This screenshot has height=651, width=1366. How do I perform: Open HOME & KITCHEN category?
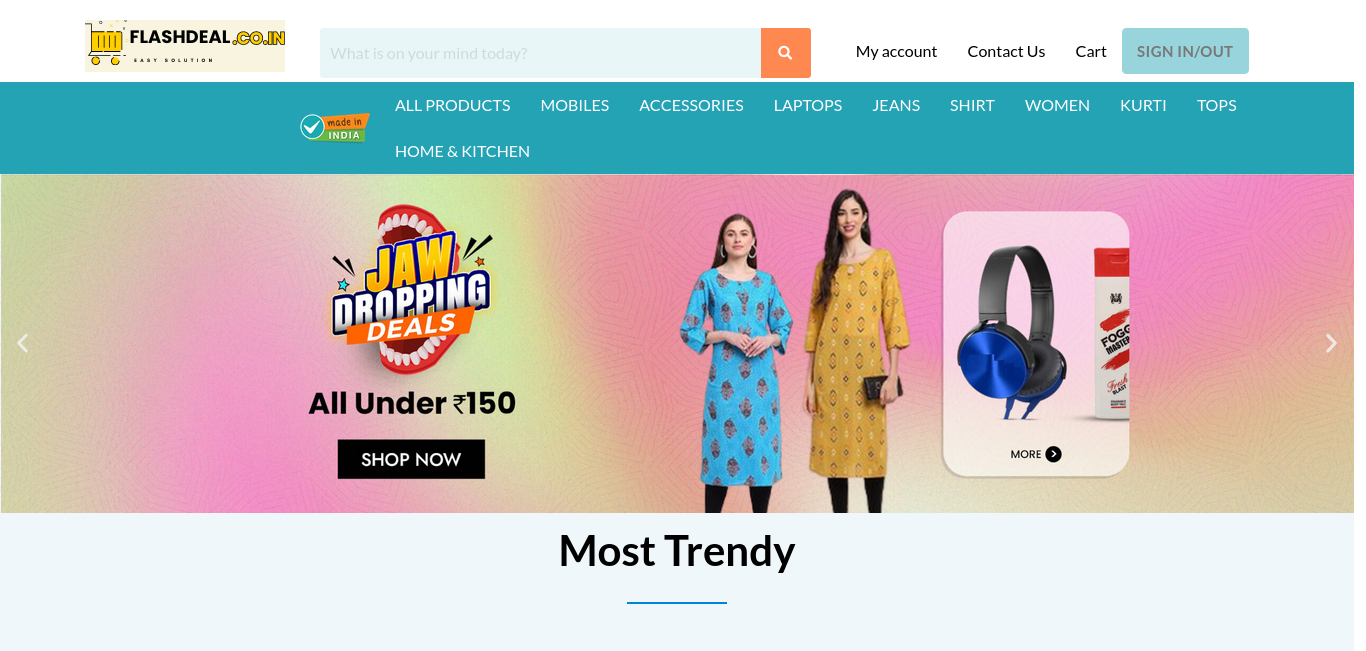[462, 151]
